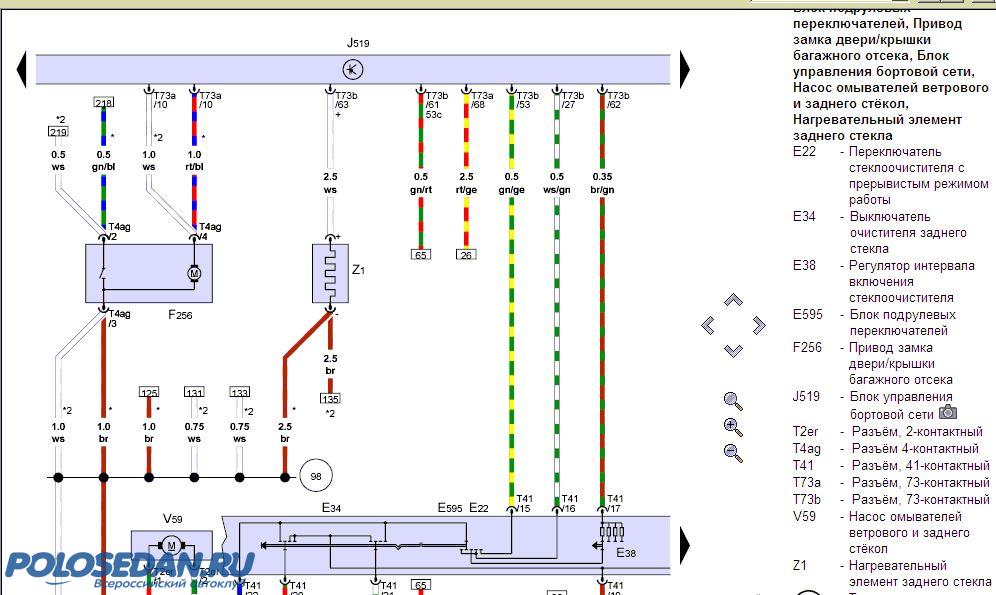The width and height of the screenshot is (996, 595).
Task: Click the left page navigation arrow
Action: pyautogui.click(x=20, y=69)
